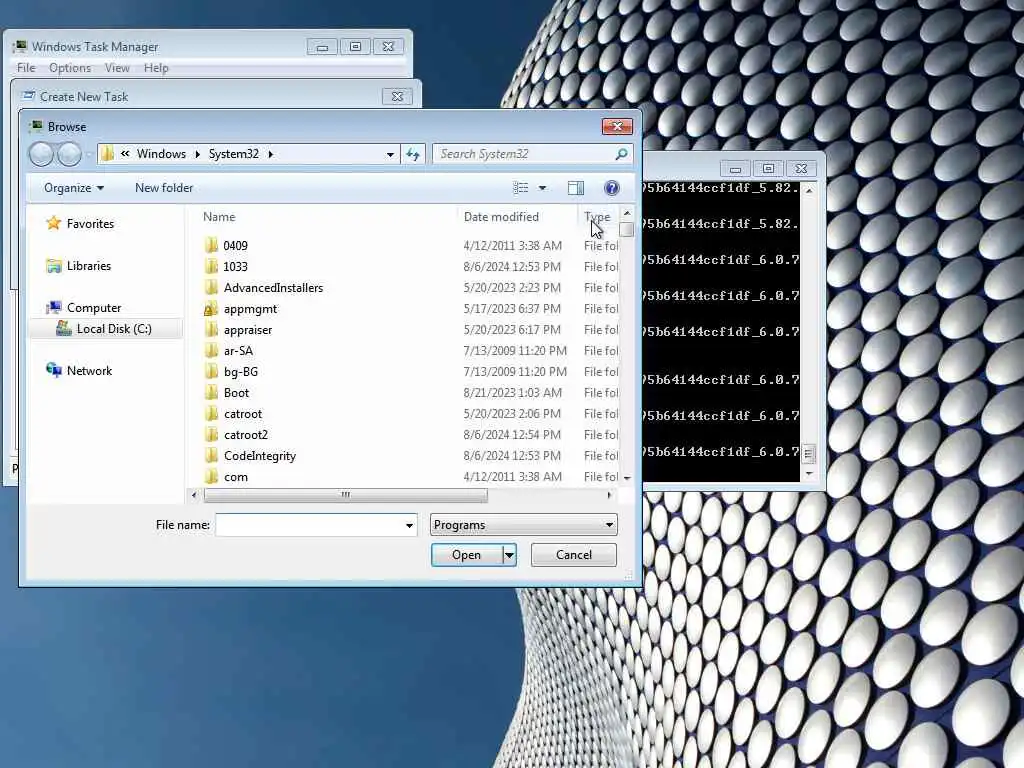Viewport: 1024px width, 768px height.
Task: Click the console window scroll up arrow
Action: pyautogui.click(x=809, y=191)
